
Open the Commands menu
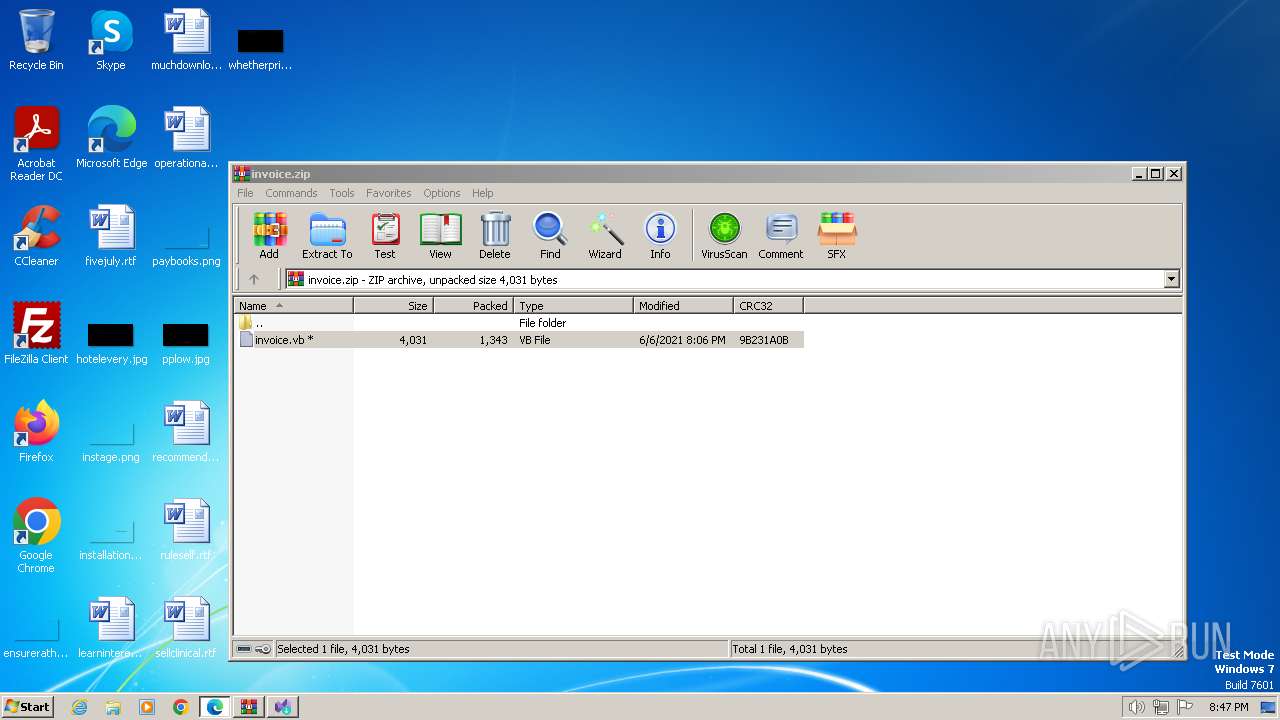click(x=291, y=193)
